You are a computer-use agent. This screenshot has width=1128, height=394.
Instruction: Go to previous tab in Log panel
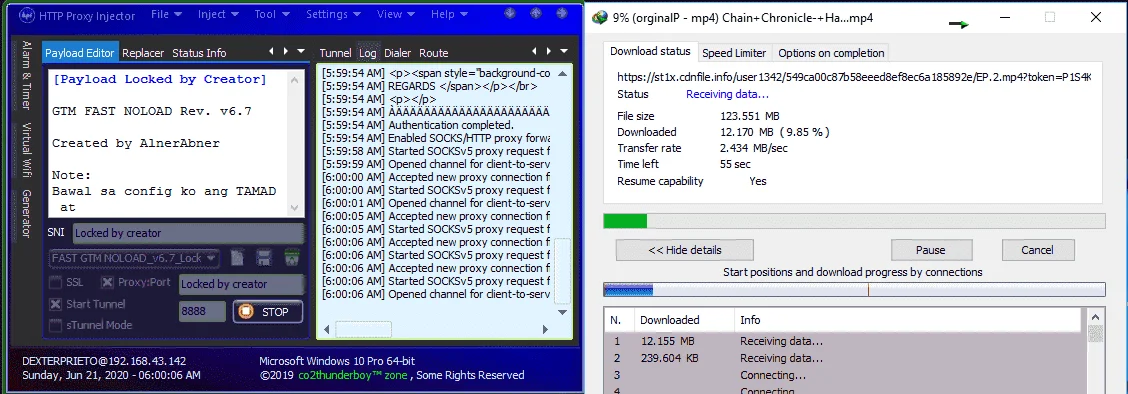[534, 51]
